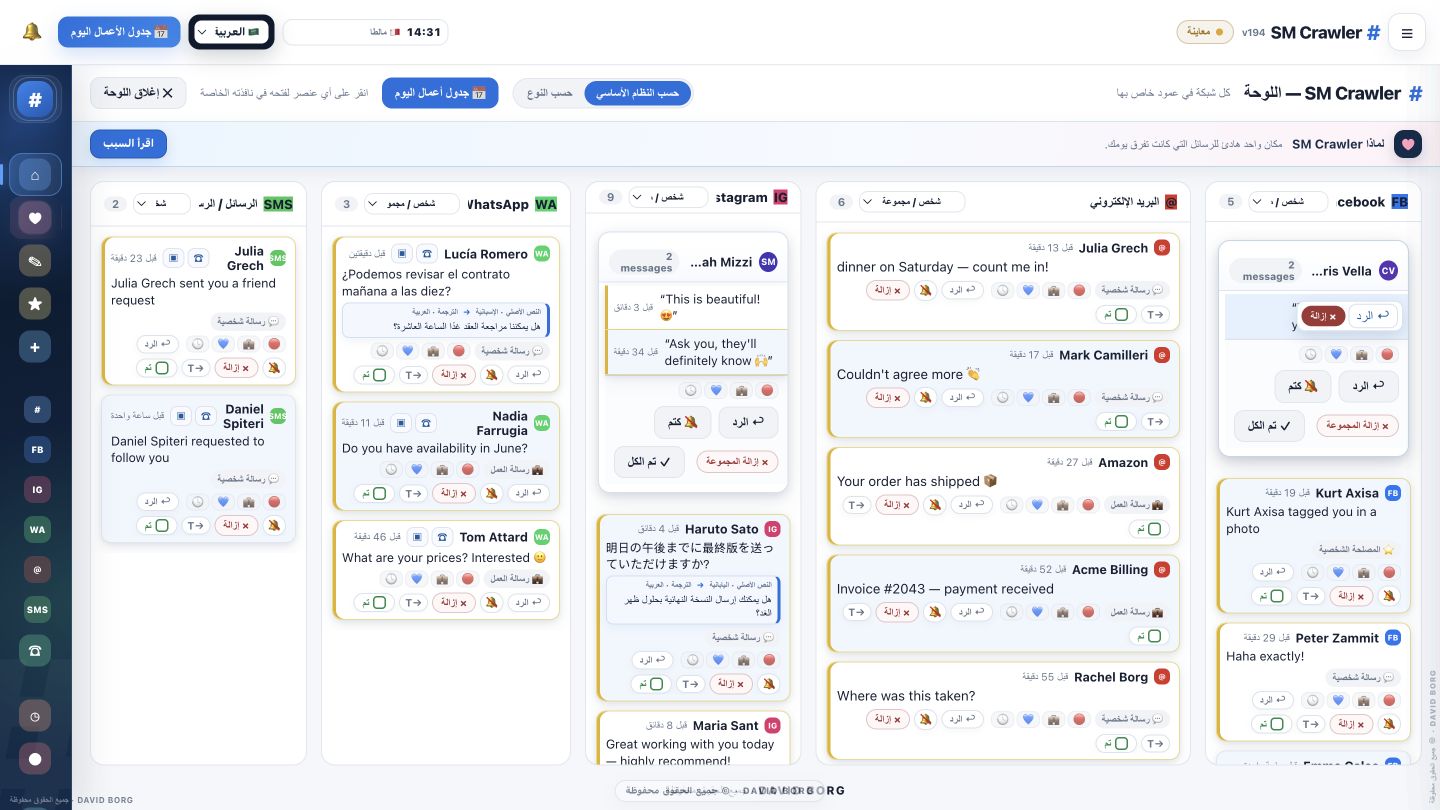Select the email @ icon in sidebar

(x=37, y=570)
